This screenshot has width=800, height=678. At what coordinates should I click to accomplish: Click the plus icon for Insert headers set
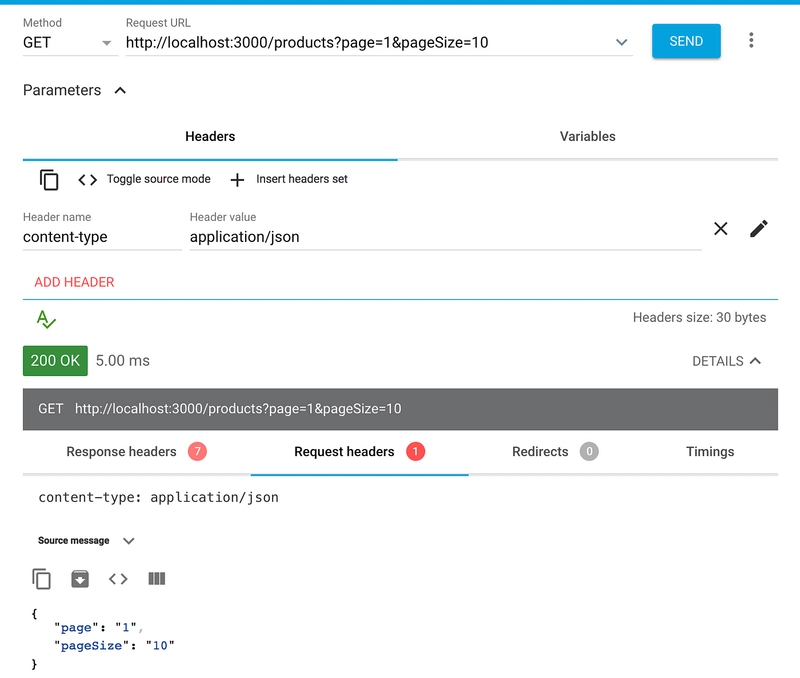[237, 180]
